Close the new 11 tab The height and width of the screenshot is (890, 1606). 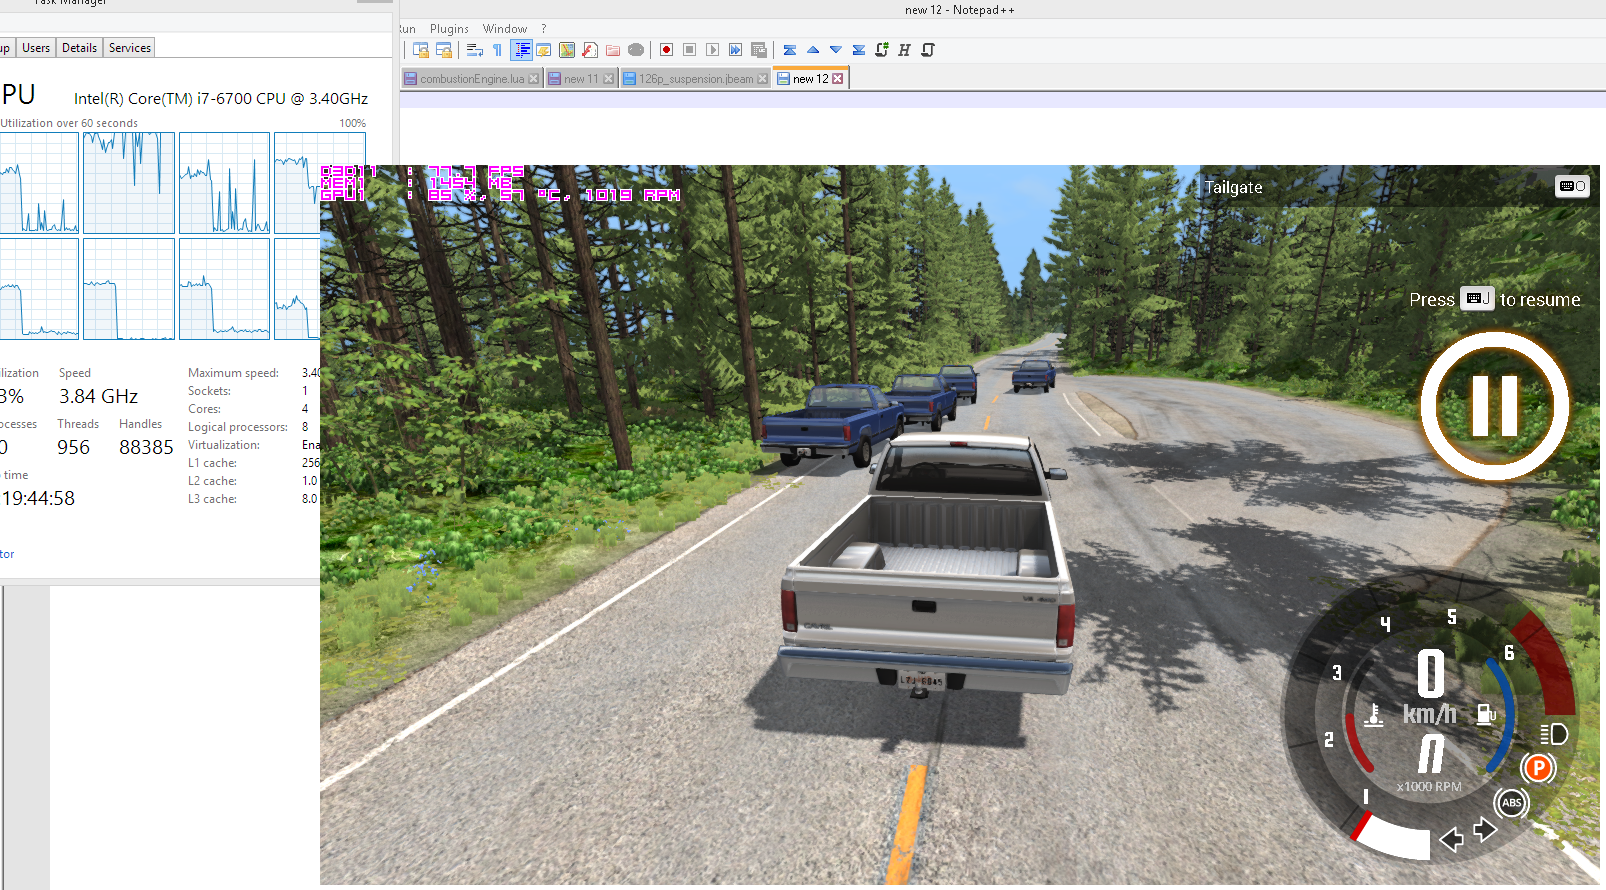point(609,79)
